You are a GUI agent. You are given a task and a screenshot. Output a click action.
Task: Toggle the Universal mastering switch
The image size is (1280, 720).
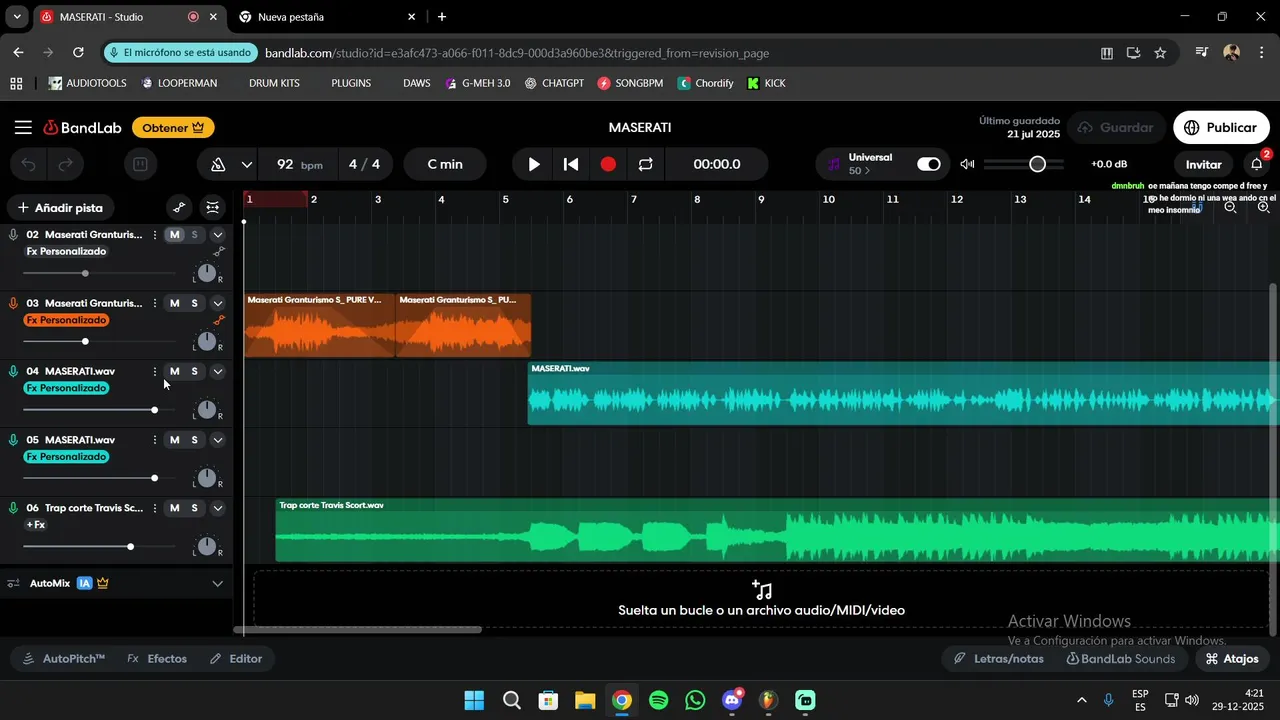(929, 164)
